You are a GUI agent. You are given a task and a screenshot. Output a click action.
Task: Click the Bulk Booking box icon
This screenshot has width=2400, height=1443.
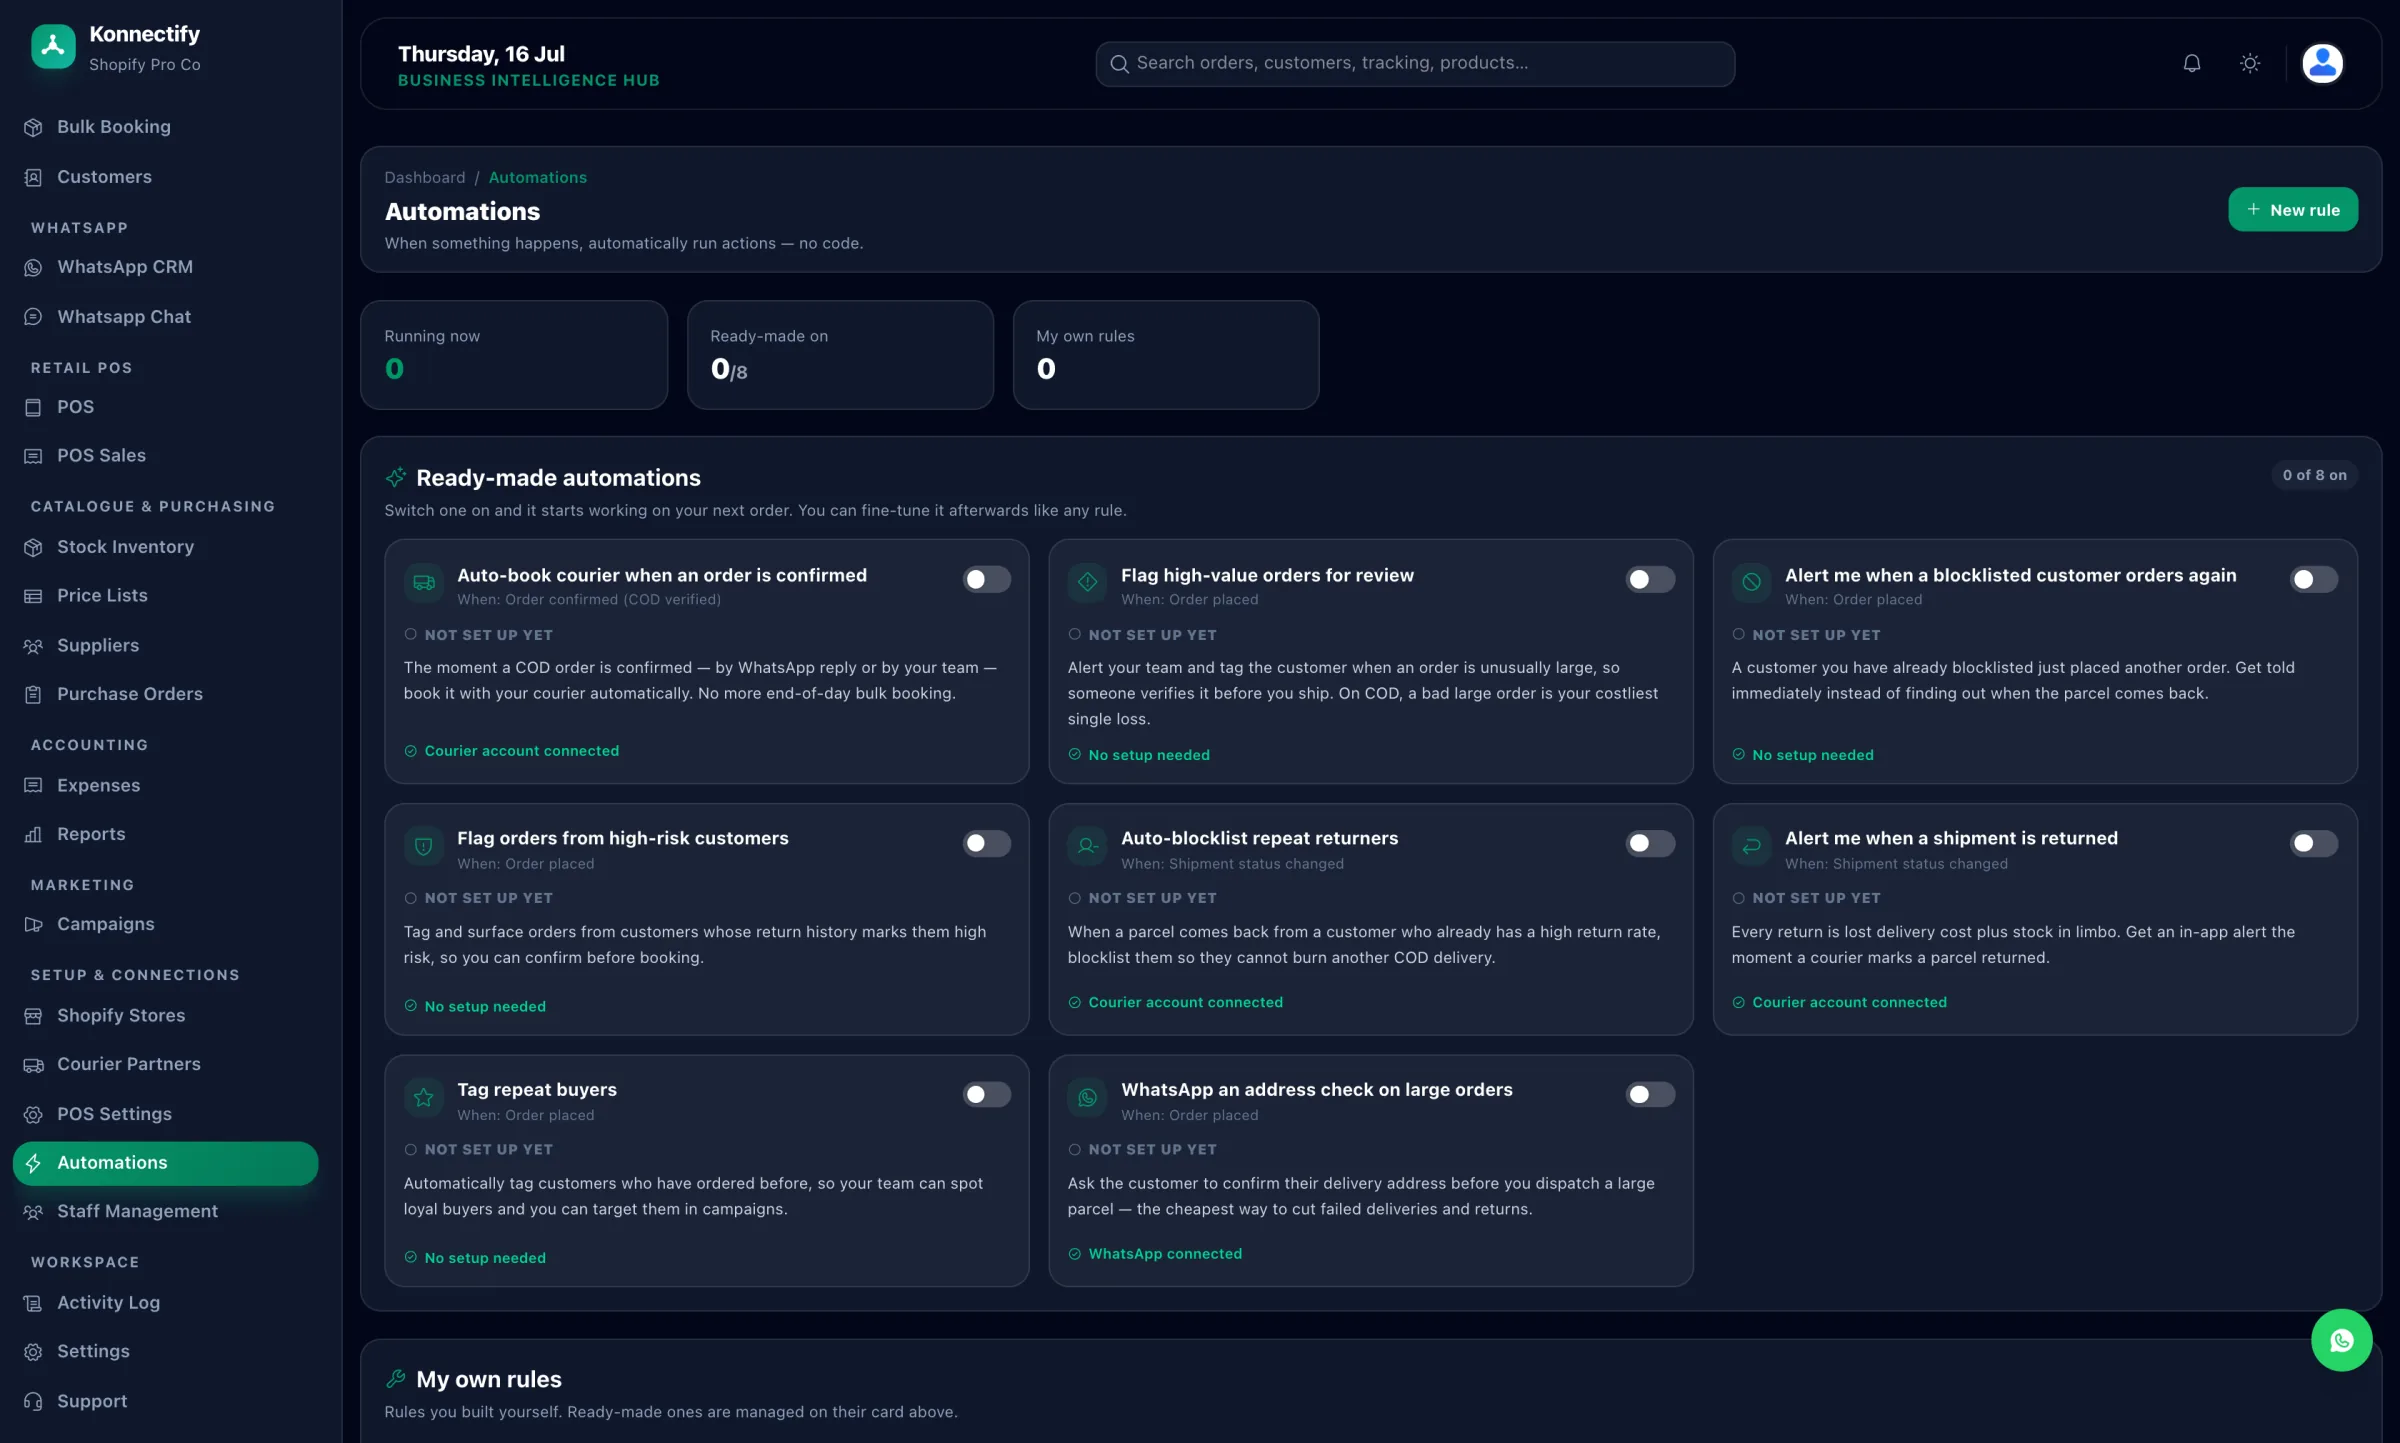33,127
